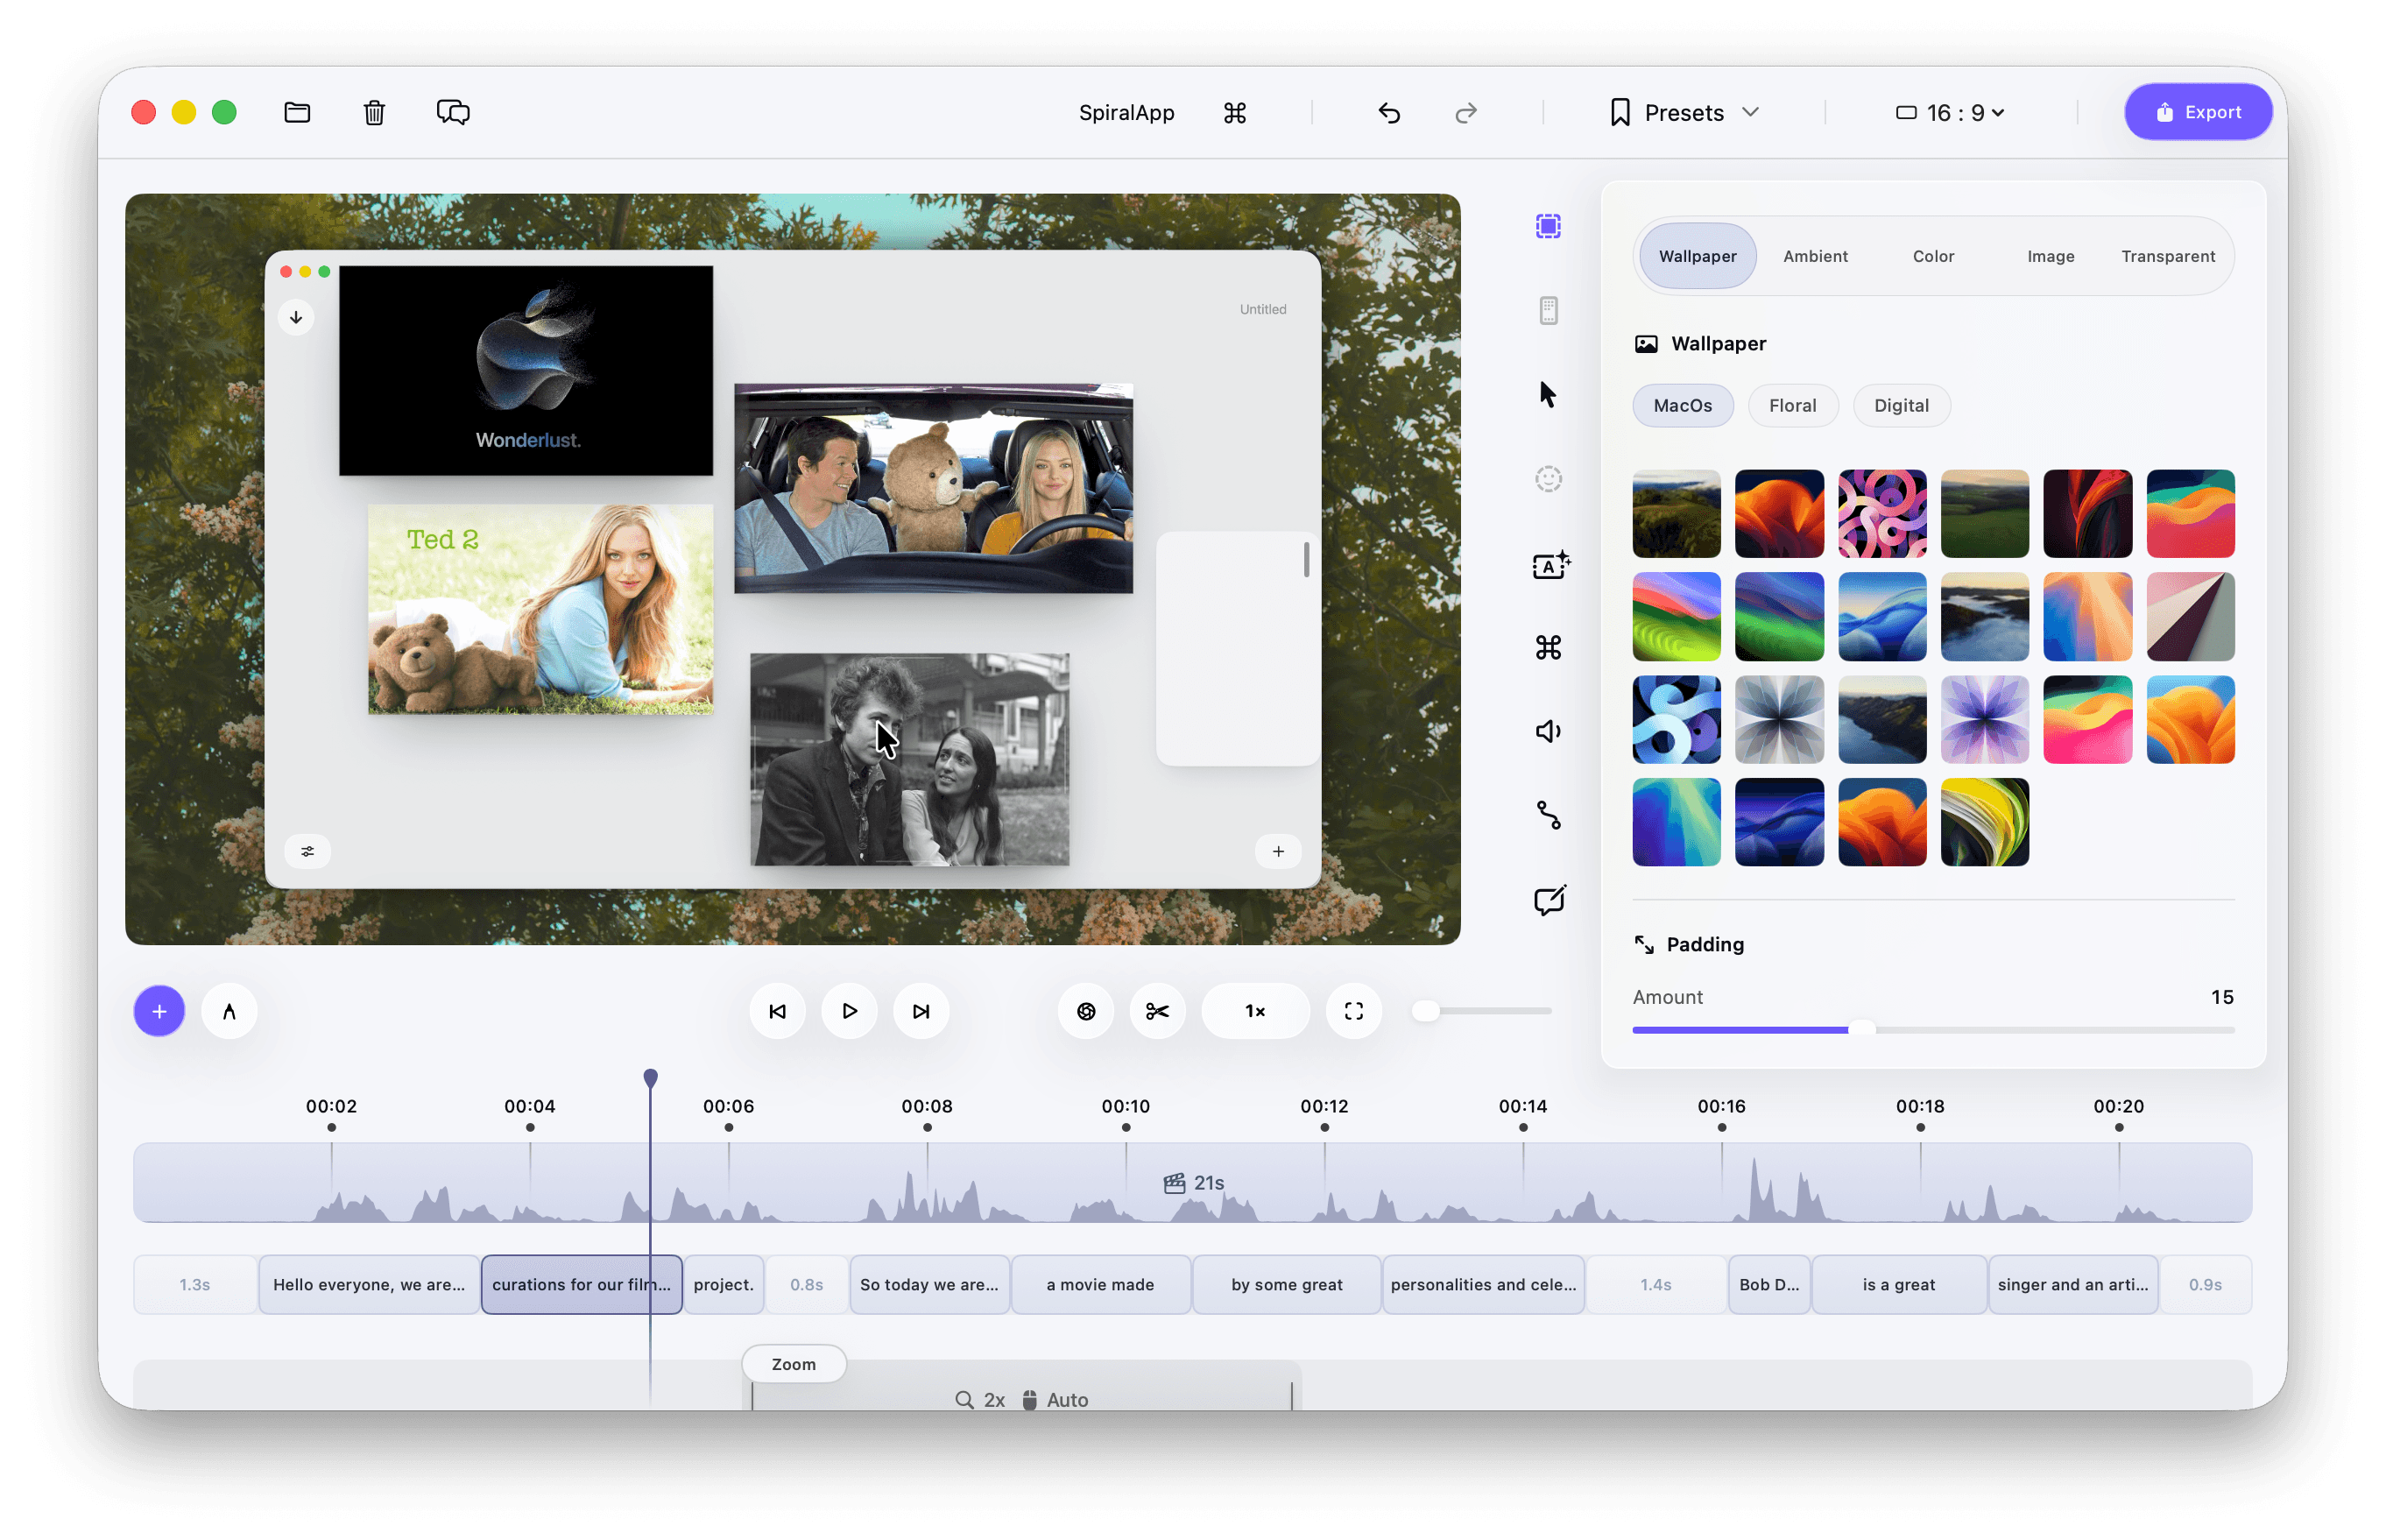Viewport: 2386px width, 1540px height.
Task: Choose the purple flower burst wallpaper
Action: coord(1984,720)
